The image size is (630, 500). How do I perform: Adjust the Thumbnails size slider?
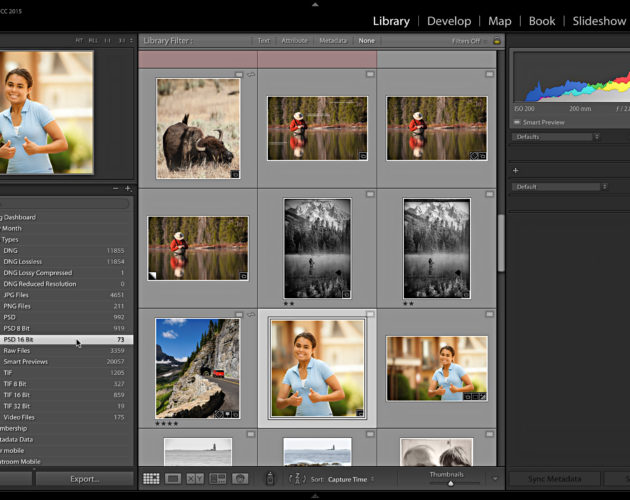pos(451,483)
